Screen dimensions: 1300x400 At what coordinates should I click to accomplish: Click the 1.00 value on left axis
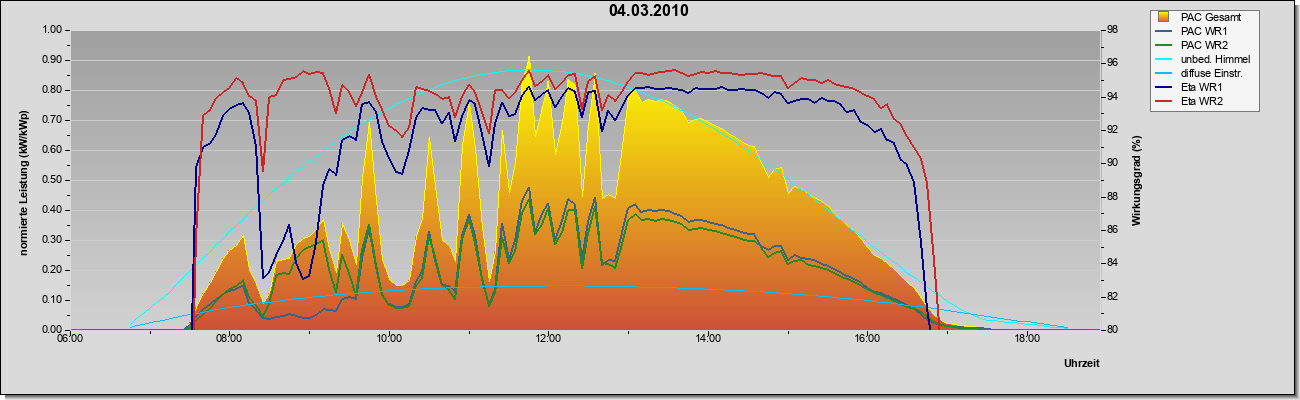pos(52,30)
